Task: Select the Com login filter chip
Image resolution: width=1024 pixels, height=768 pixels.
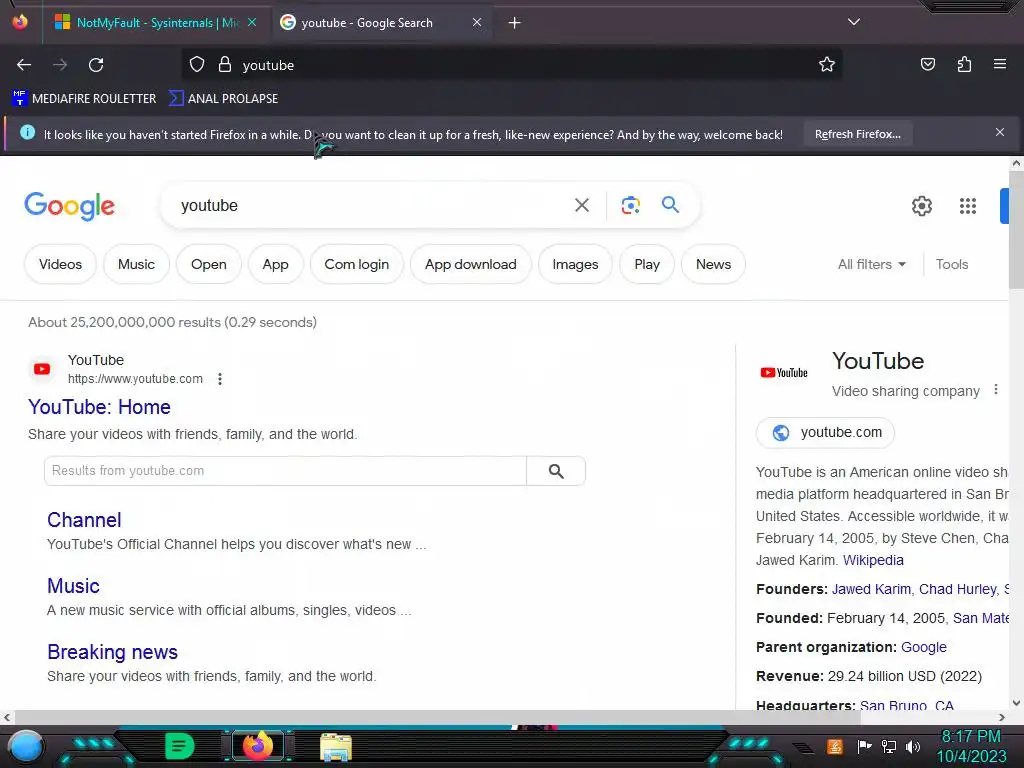Action: click(x=357, y=264)
